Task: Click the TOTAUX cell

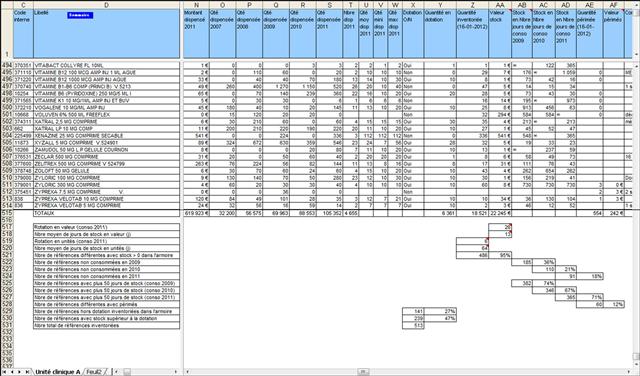Action: [x=107, y=213]
